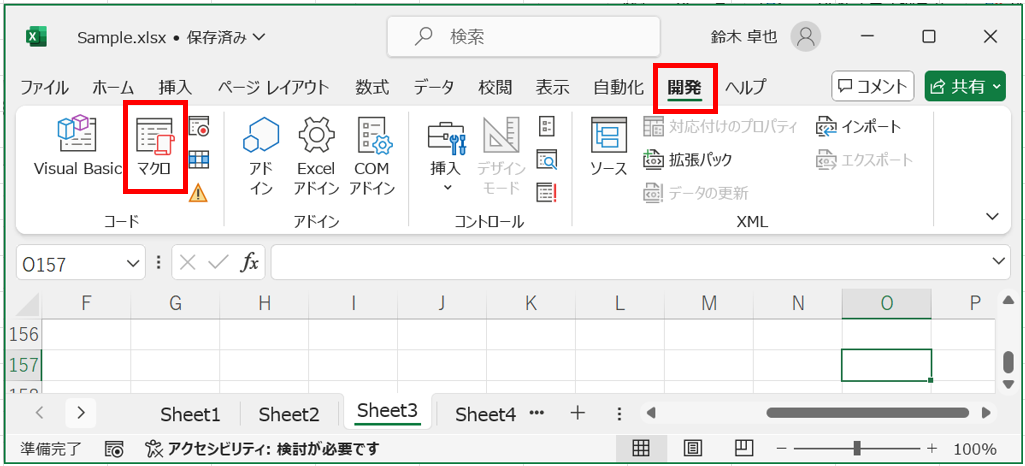Collapse ribbon with display options chevron
The height and width of the screenshot is (466, 1025).
tap(992, 216)
